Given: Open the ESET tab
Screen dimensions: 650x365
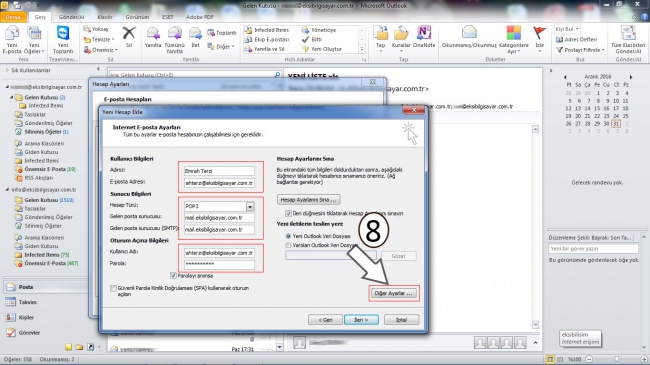Looking at the screenshot, I should [x=168, y=17].
